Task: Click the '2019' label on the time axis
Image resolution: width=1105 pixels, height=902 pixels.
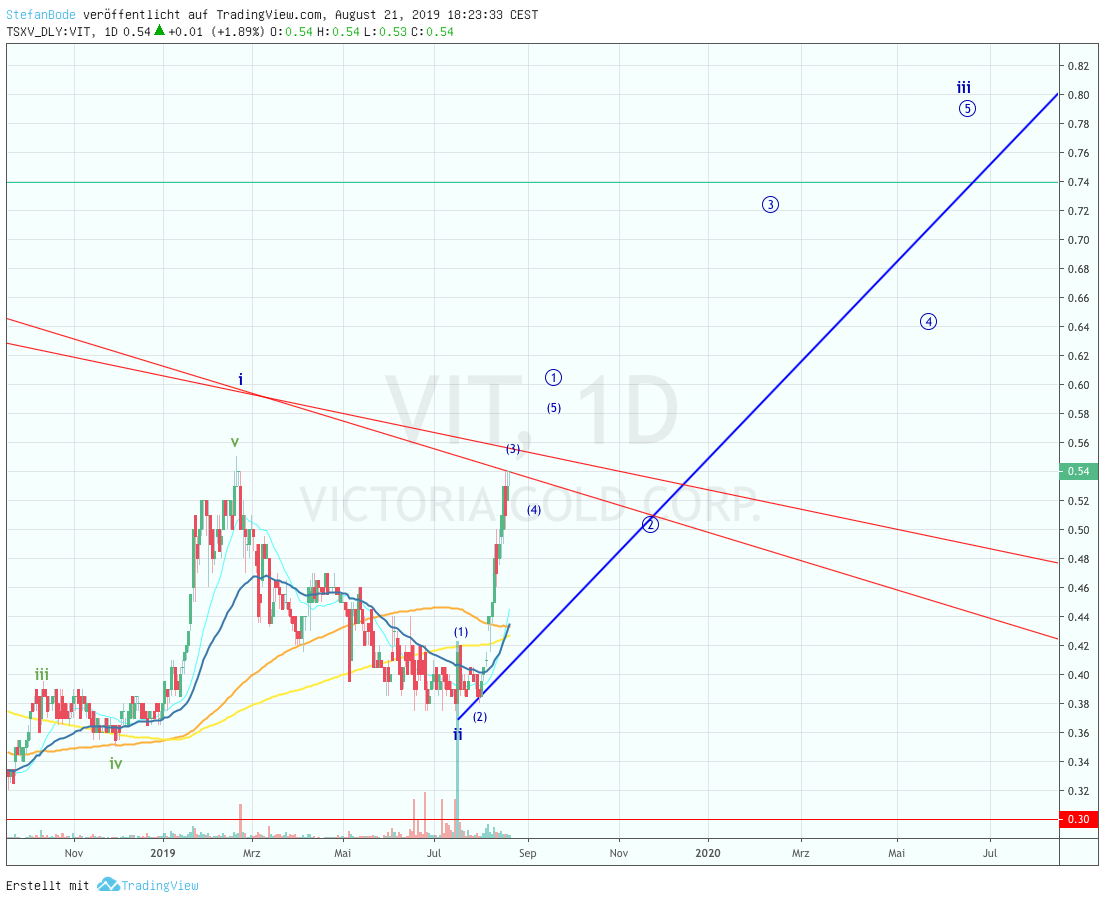Action: pyautogui.click(x=163, y=853)
